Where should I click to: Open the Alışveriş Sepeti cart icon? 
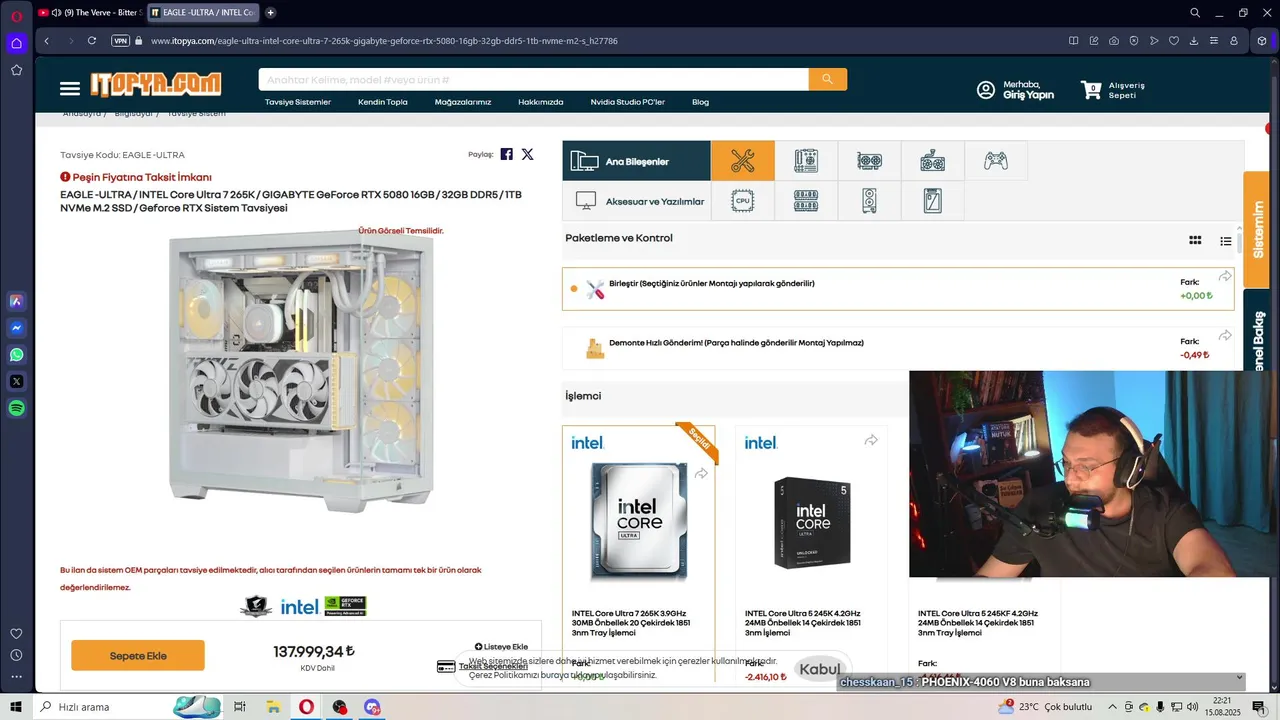tap(1091, 90)
